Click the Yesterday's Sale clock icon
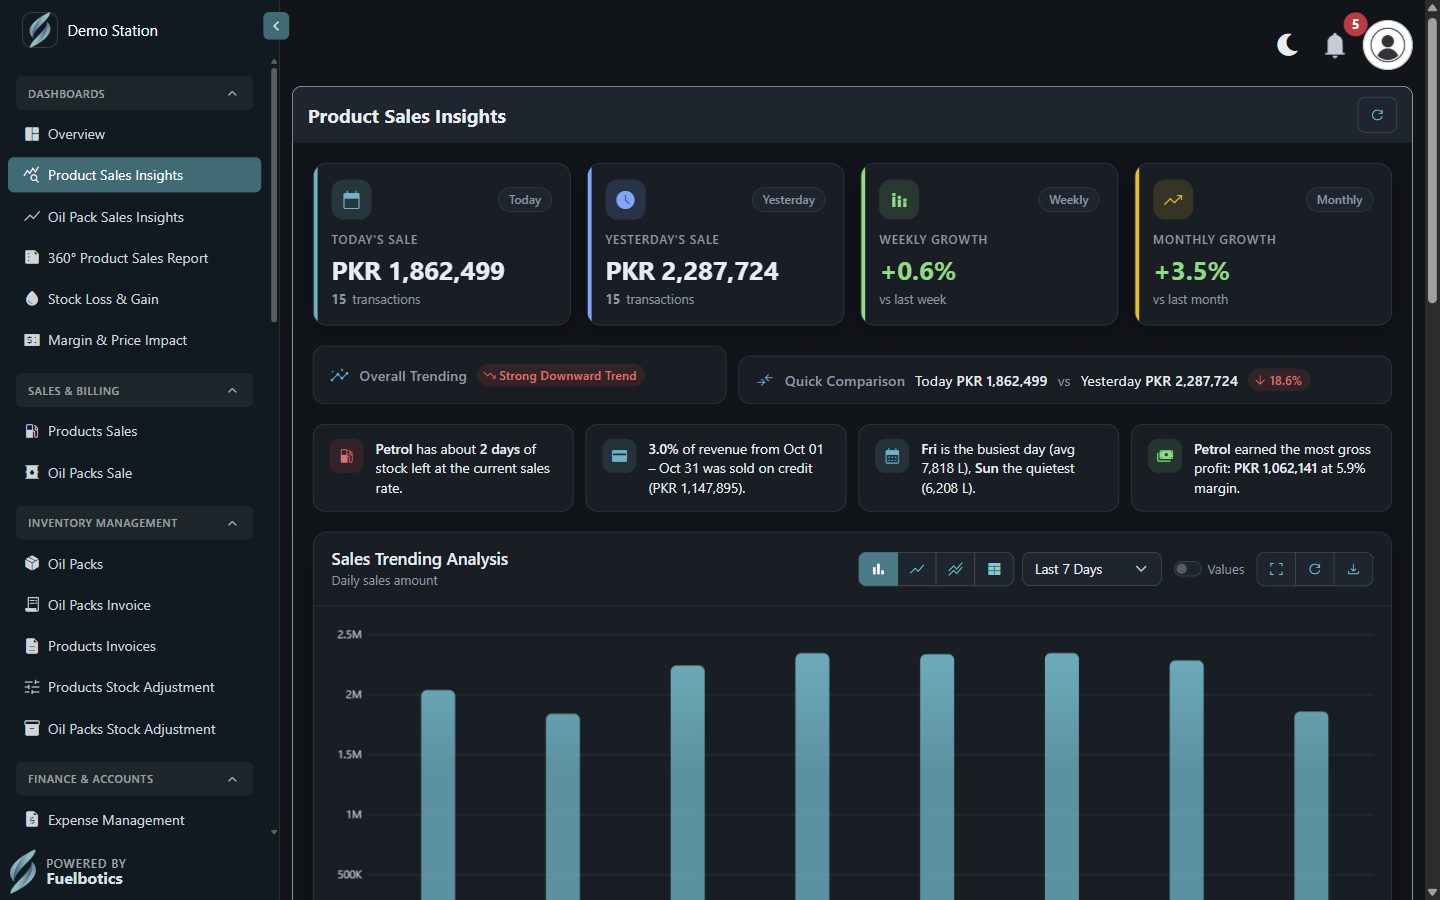Viewport: 1440px width, 900px height. [x=625, y=200]
